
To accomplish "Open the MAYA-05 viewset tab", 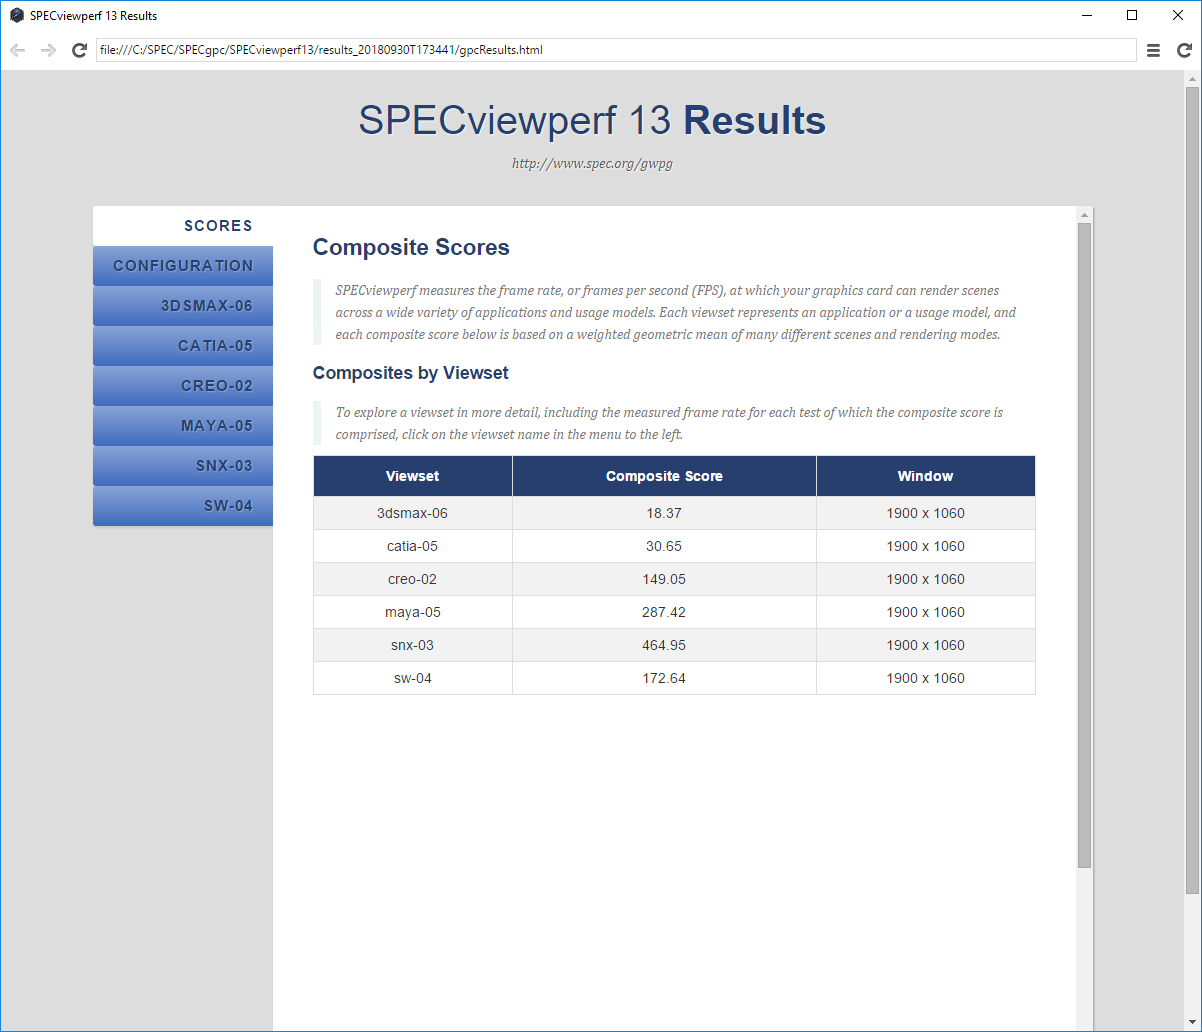I will (x=183, y=426).
